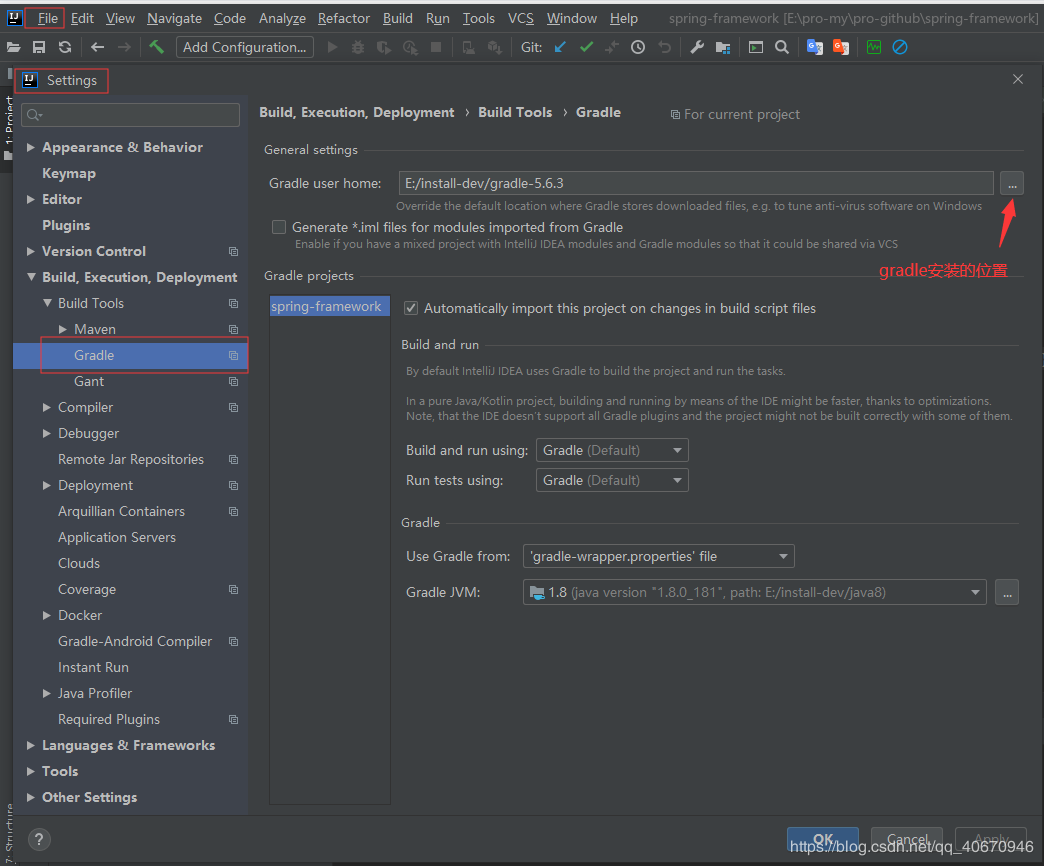Show Git history with the clock icon
This screenshot has height=866, width=1044.
[638, 47]
